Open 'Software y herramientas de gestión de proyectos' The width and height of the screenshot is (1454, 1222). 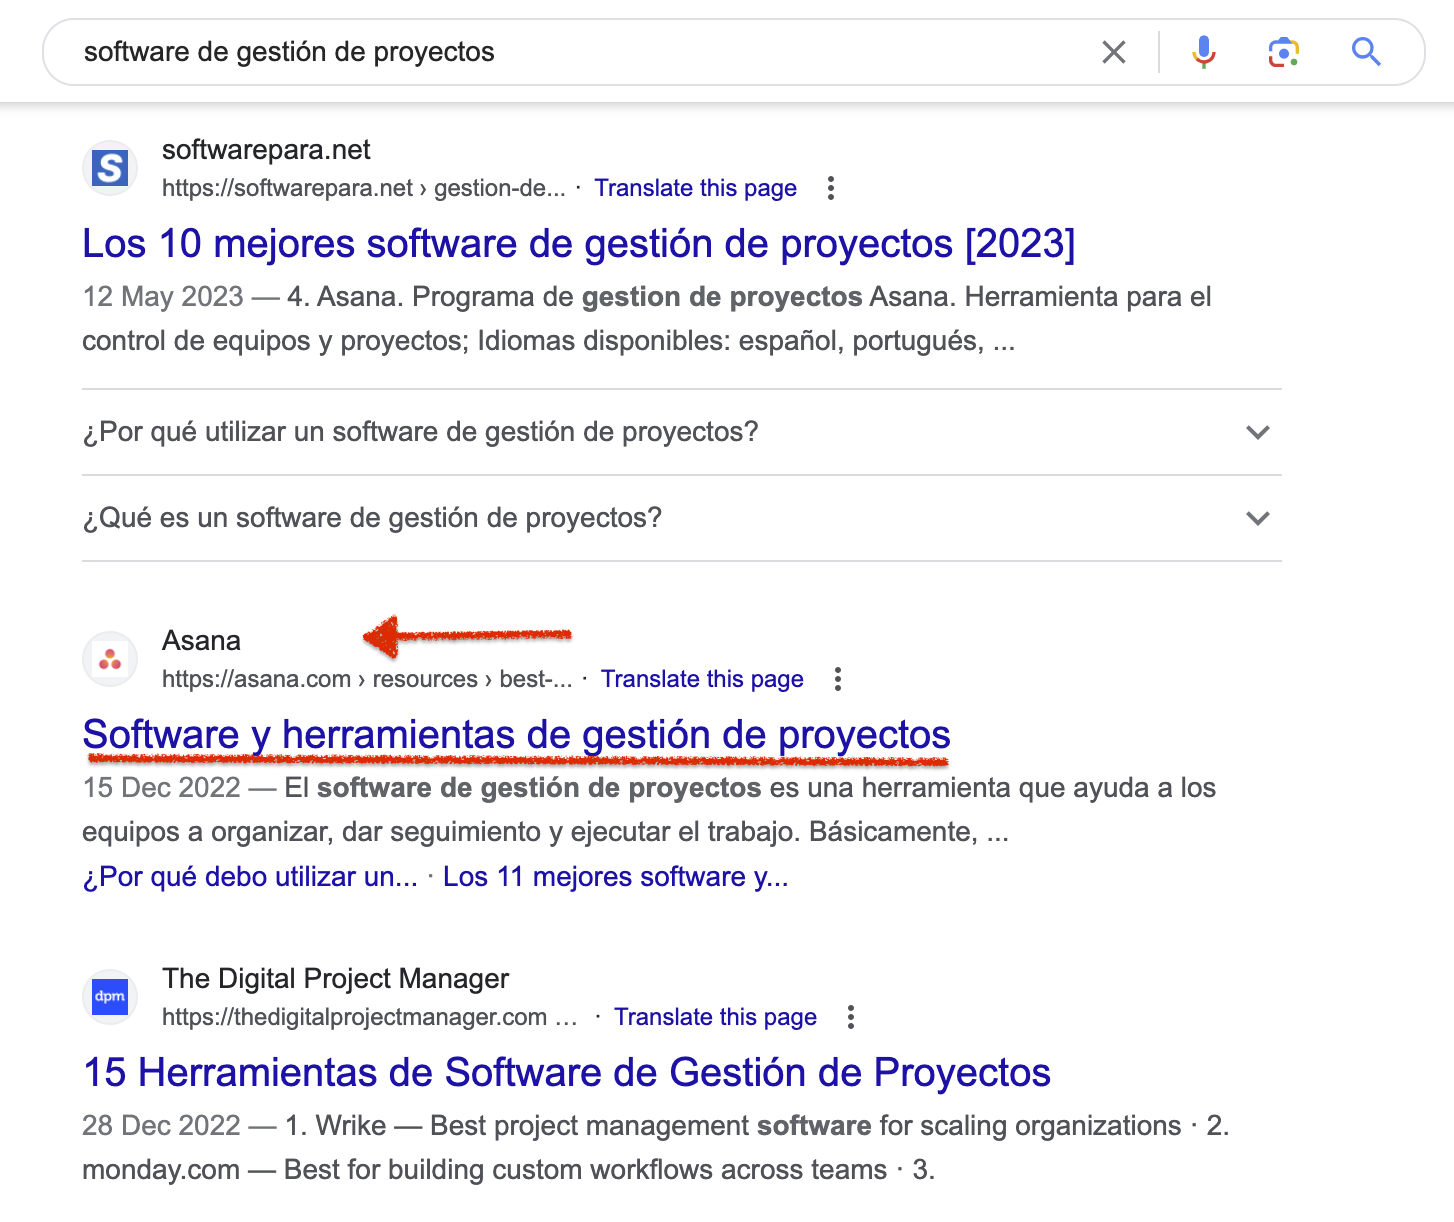(517, 735)
